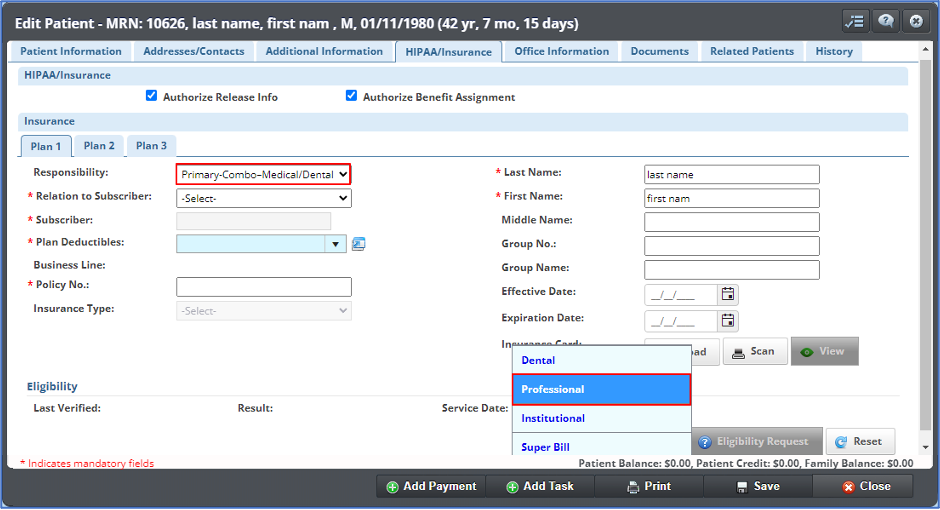
Task: Toggle Authorize Release Info checkbox
Action: 152,96
